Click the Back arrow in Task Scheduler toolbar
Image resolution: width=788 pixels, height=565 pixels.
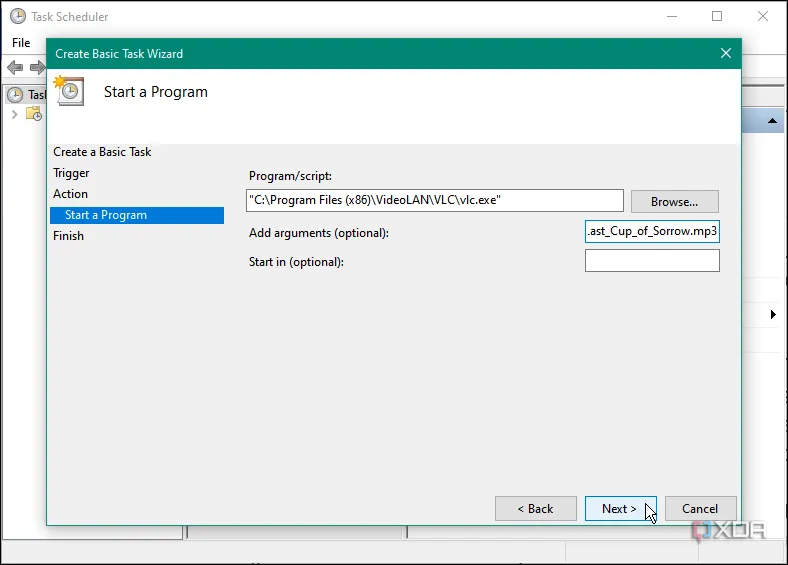[x=15, y=68]
